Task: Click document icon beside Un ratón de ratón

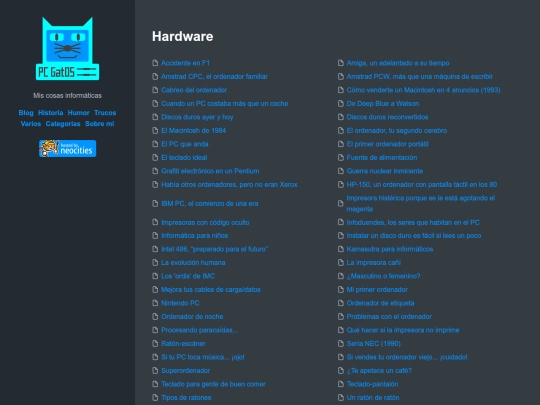Action: (x=341, y=397)
